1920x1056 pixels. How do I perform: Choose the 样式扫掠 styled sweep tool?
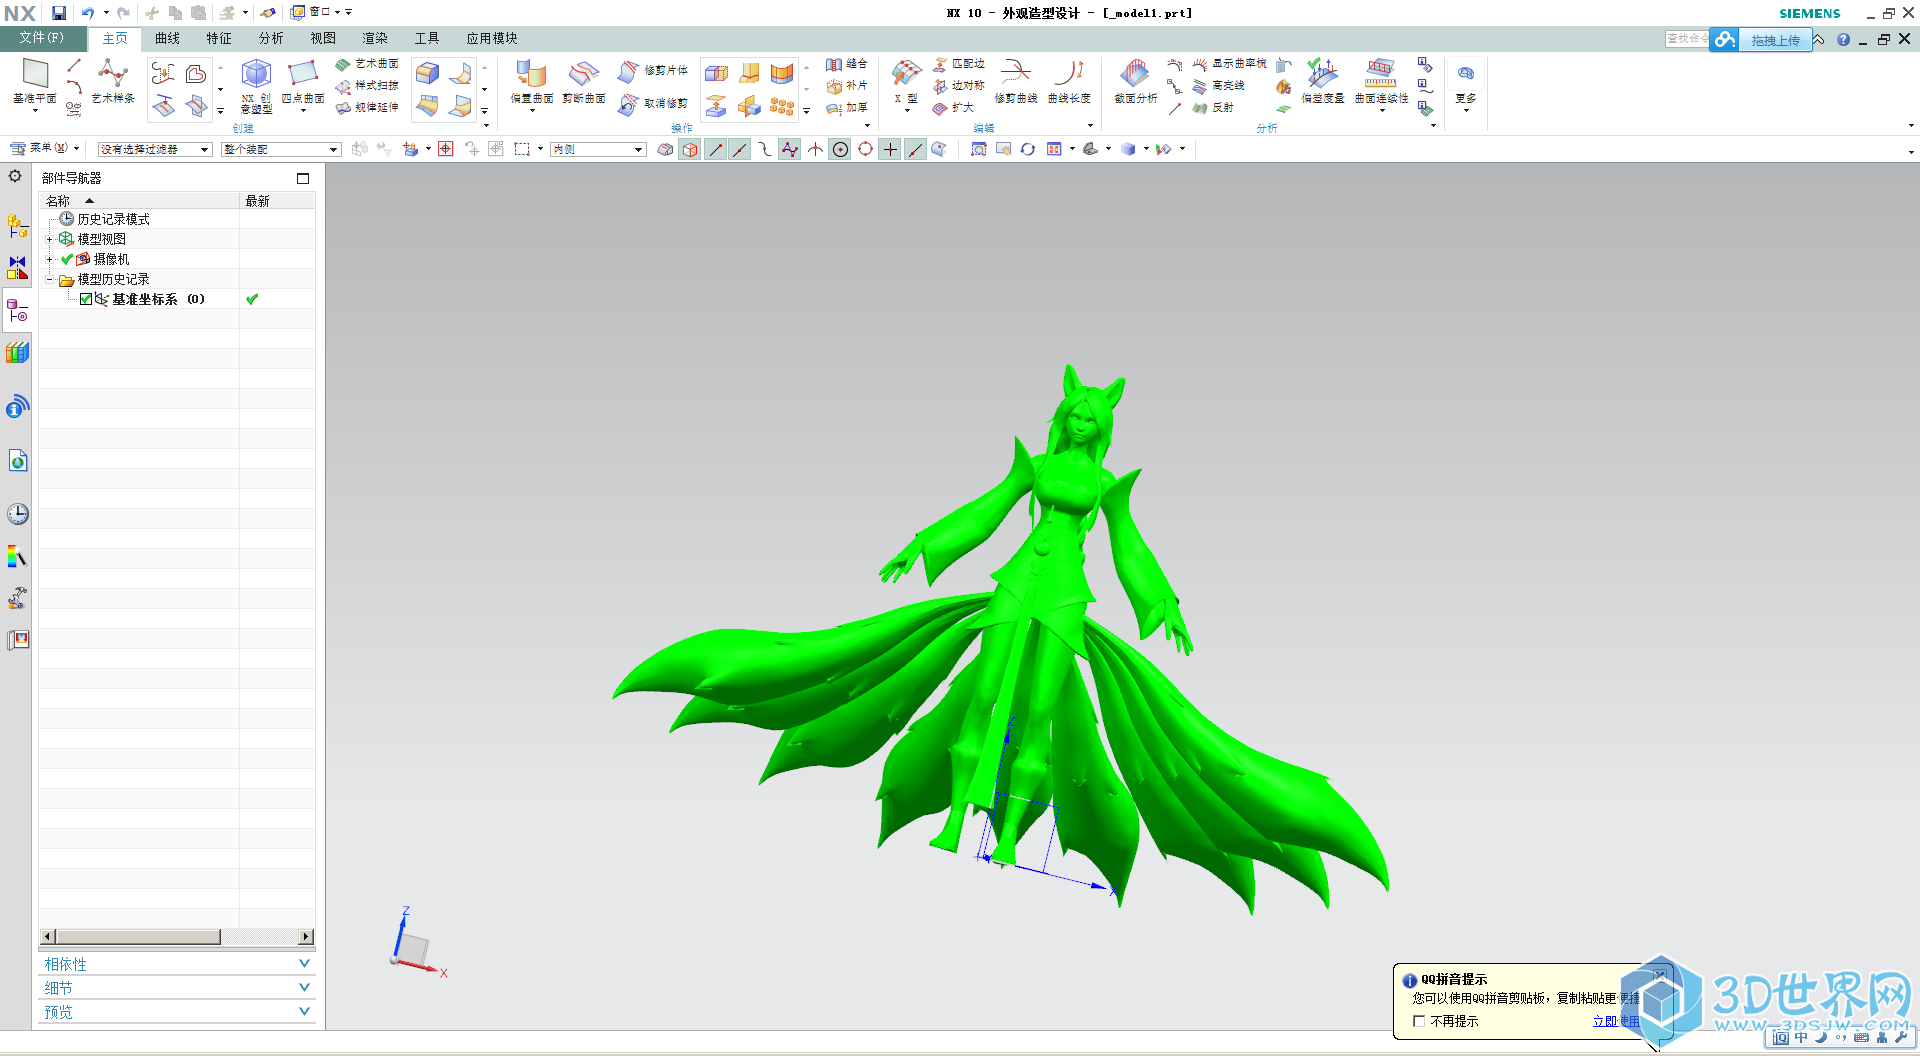click(367, 86)
